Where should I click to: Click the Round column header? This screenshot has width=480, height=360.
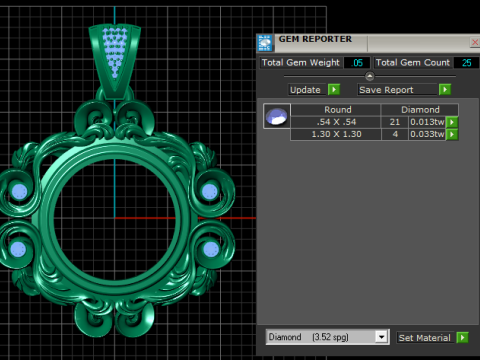[336, 110]
